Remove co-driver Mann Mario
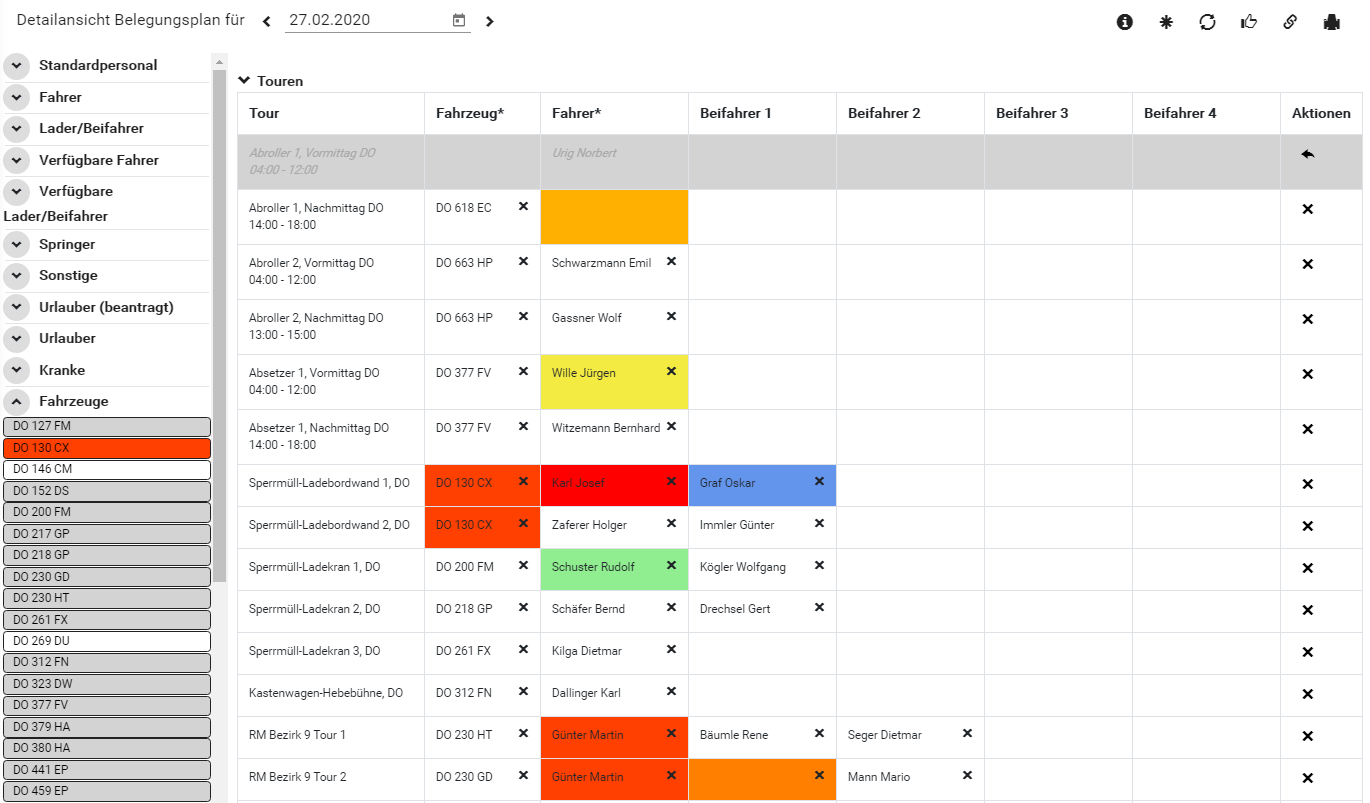1370x803 pixels. [967, 775]
